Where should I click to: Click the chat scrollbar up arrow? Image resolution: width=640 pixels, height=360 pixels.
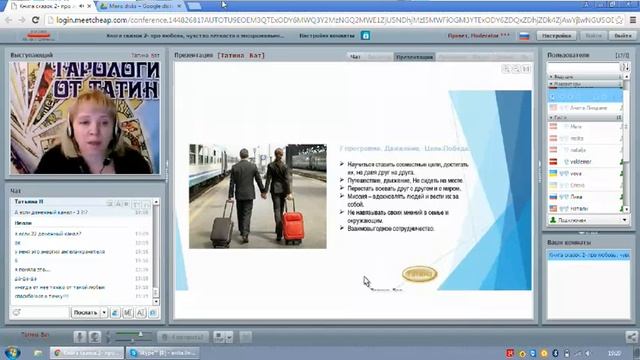click(156, 202)
